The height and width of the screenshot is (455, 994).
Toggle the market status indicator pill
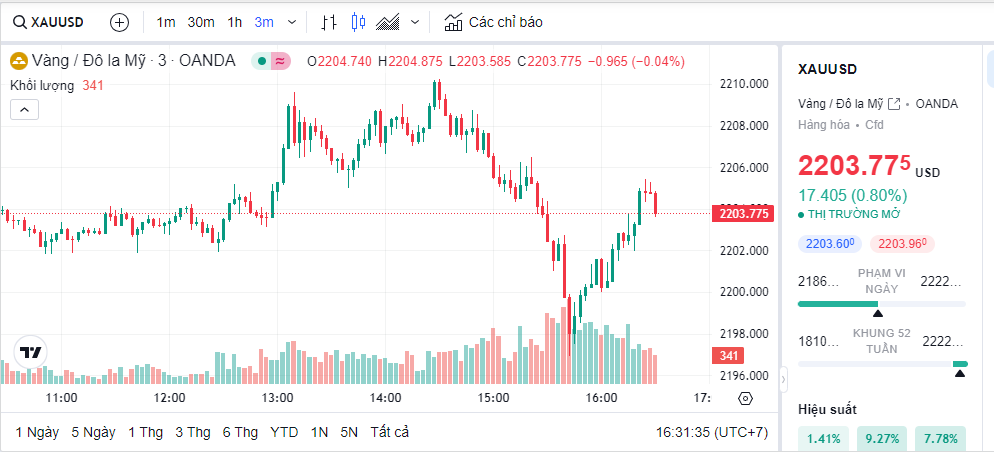click(x=271, y=61)
